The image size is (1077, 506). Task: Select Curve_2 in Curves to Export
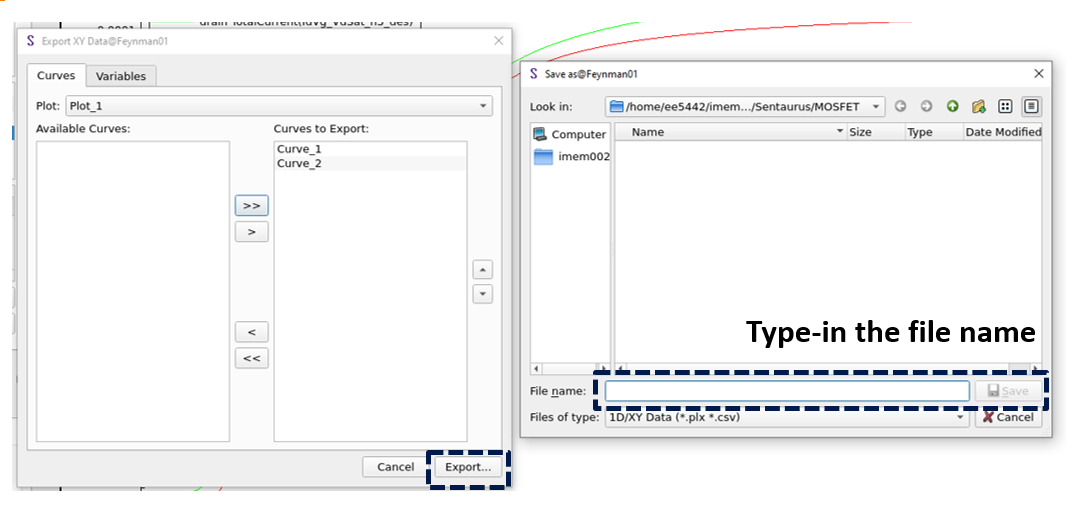click(300, 163)
